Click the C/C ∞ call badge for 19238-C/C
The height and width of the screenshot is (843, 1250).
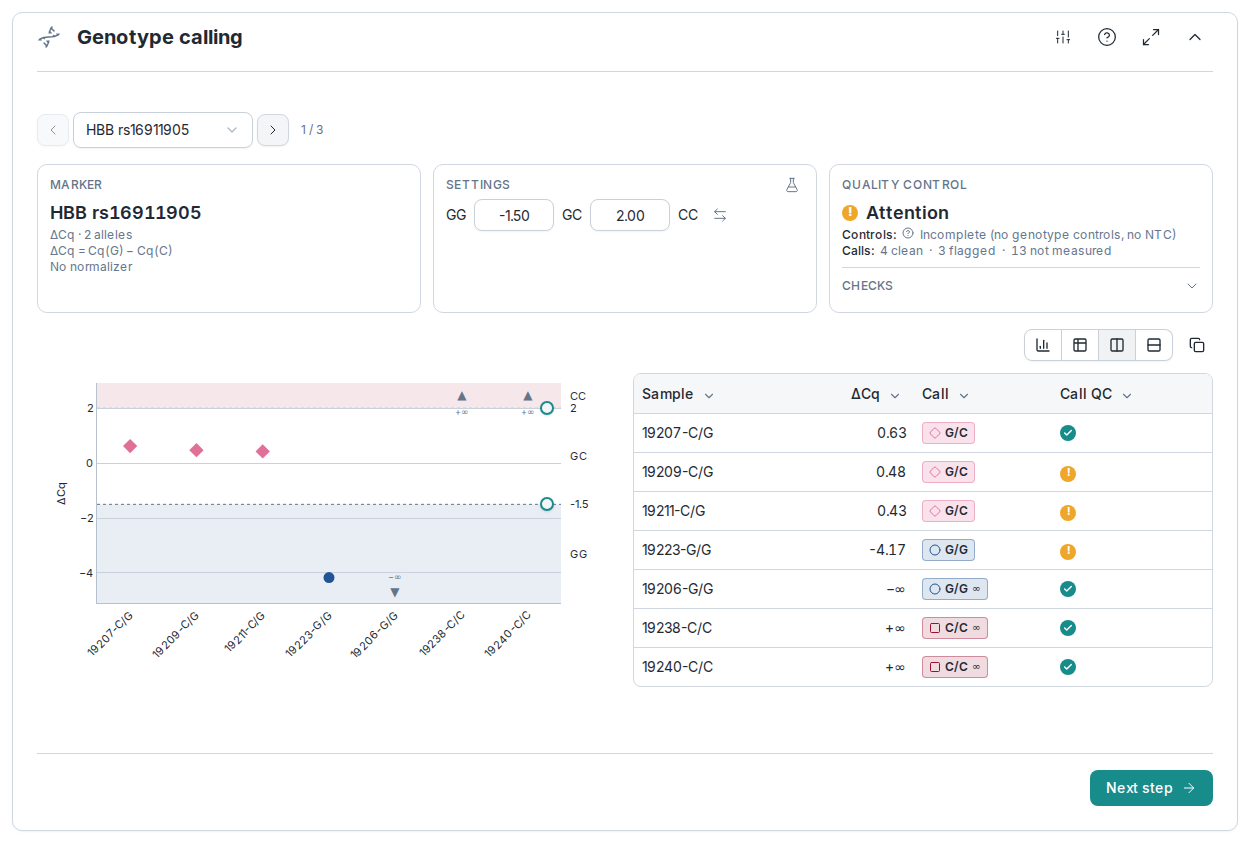point(955,628)
